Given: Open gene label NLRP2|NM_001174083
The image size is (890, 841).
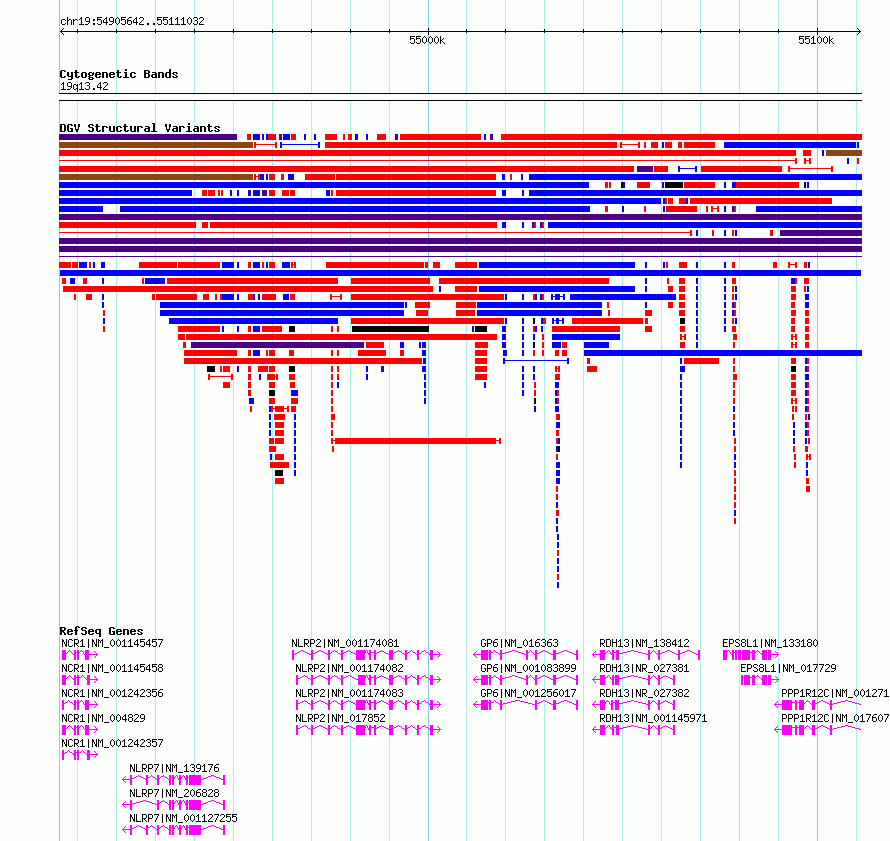Looking at the screenshot, I should [350, 693].
